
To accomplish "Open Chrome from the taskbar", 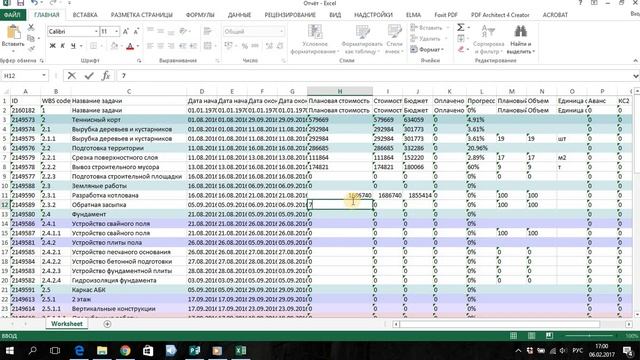I will [125, 351].
